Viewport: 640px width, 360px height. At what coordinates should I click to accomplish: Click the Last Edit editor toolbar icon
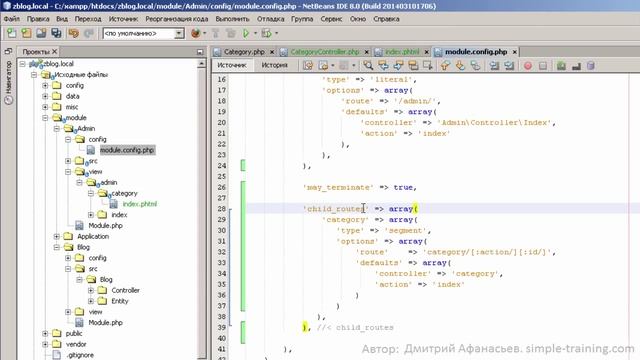point(308,65)
